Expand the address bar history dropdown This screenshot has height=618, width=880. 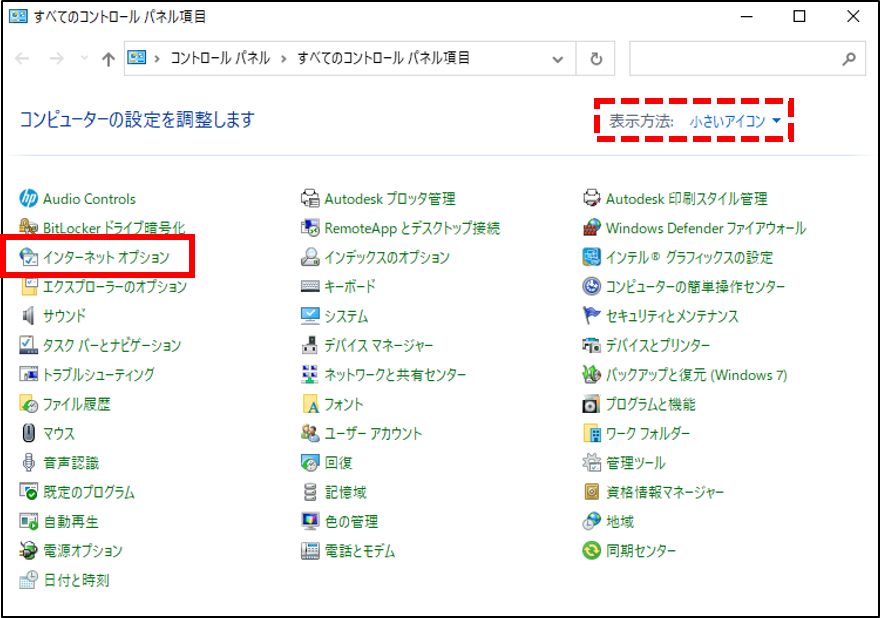pos(557,58)
